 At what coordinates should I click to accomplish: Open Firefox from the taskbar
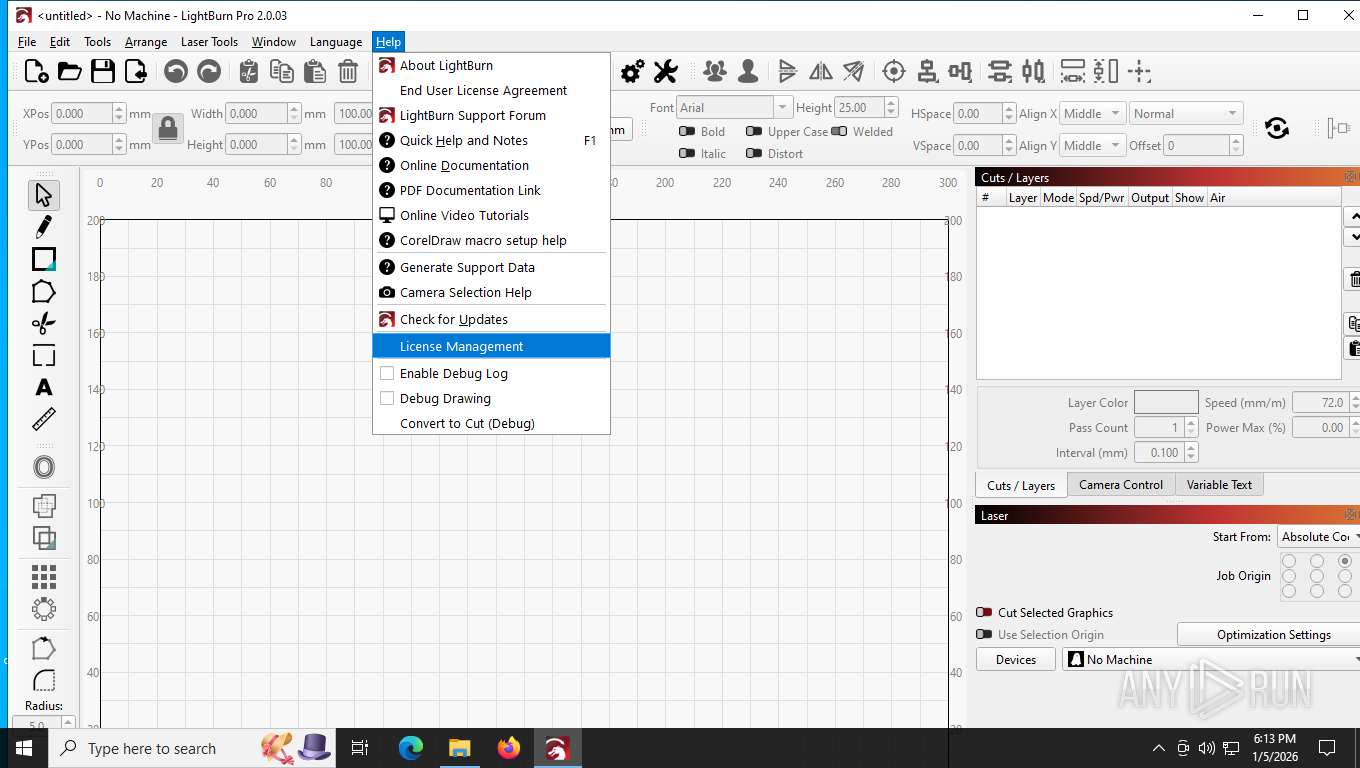(x=509, y=747)
